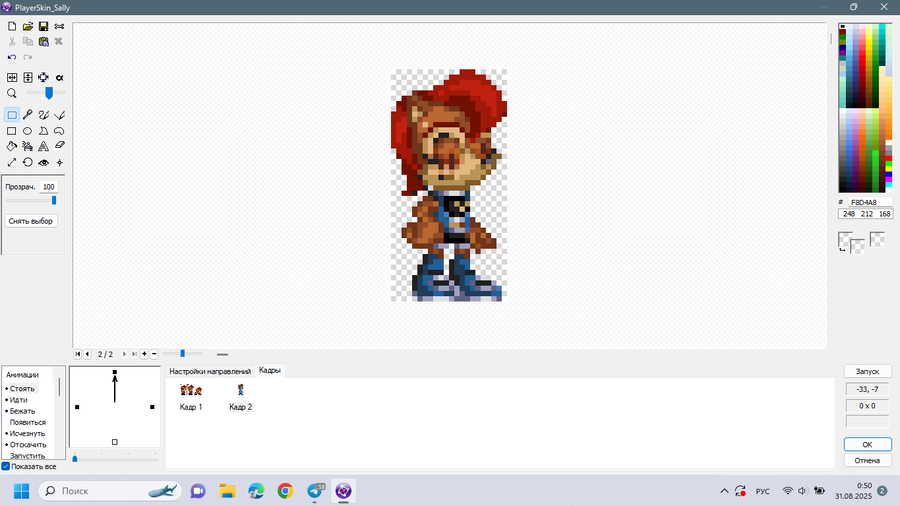The height and width of the screenshot is (506, 900).
Task: Click the 'Запуск' button
Action: tap(867, 371)
